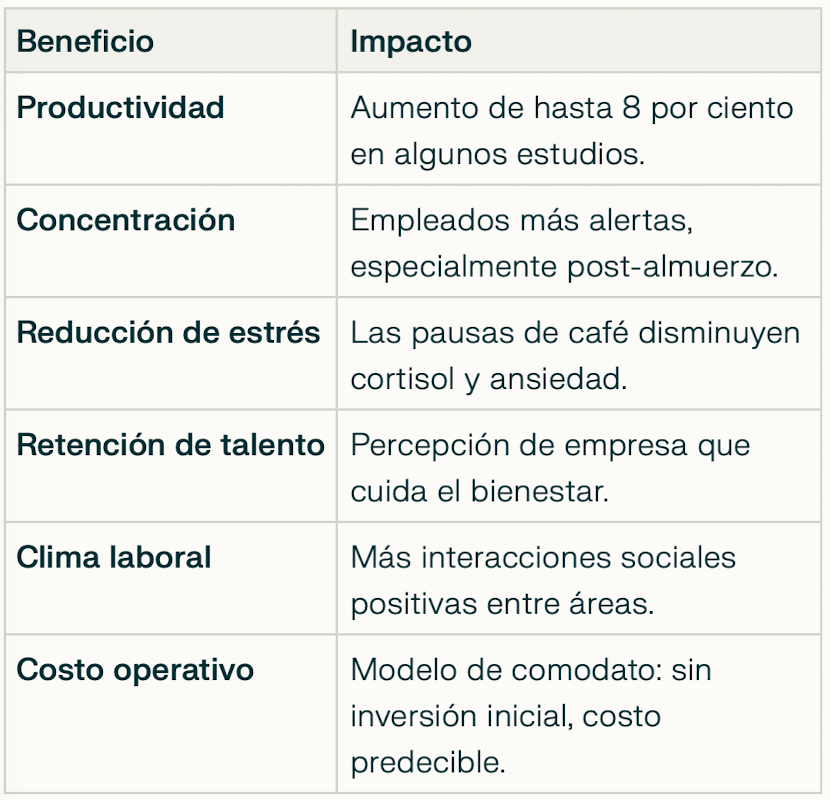Select the 'Costo operativo' row label
Image resolution: width=830 pixels, height=800 pixels.
click(135, 670)
